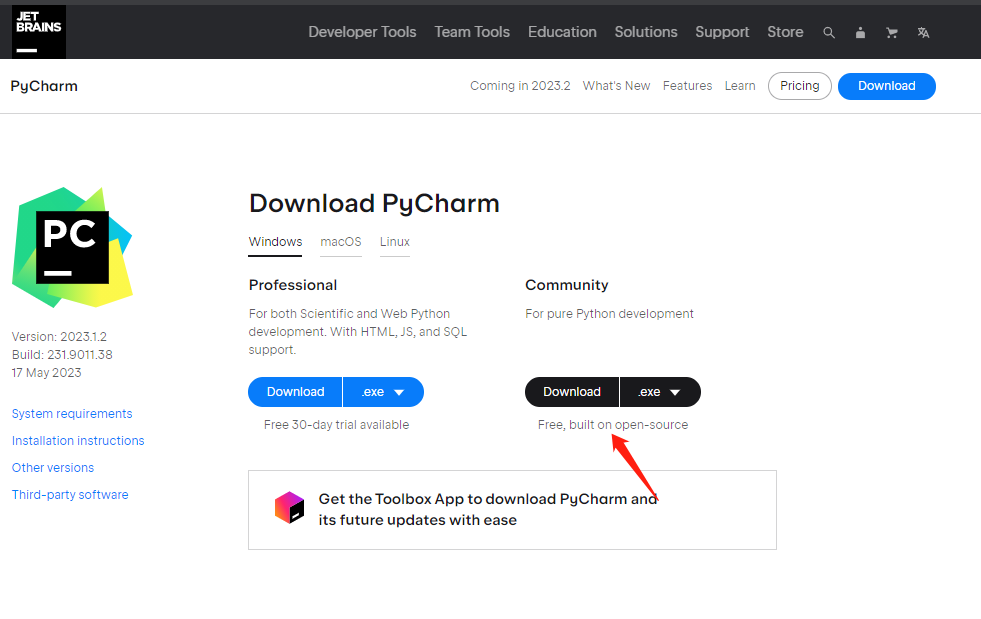Switch to the macOS tab

pyautogui.click(x=341, y=242)
